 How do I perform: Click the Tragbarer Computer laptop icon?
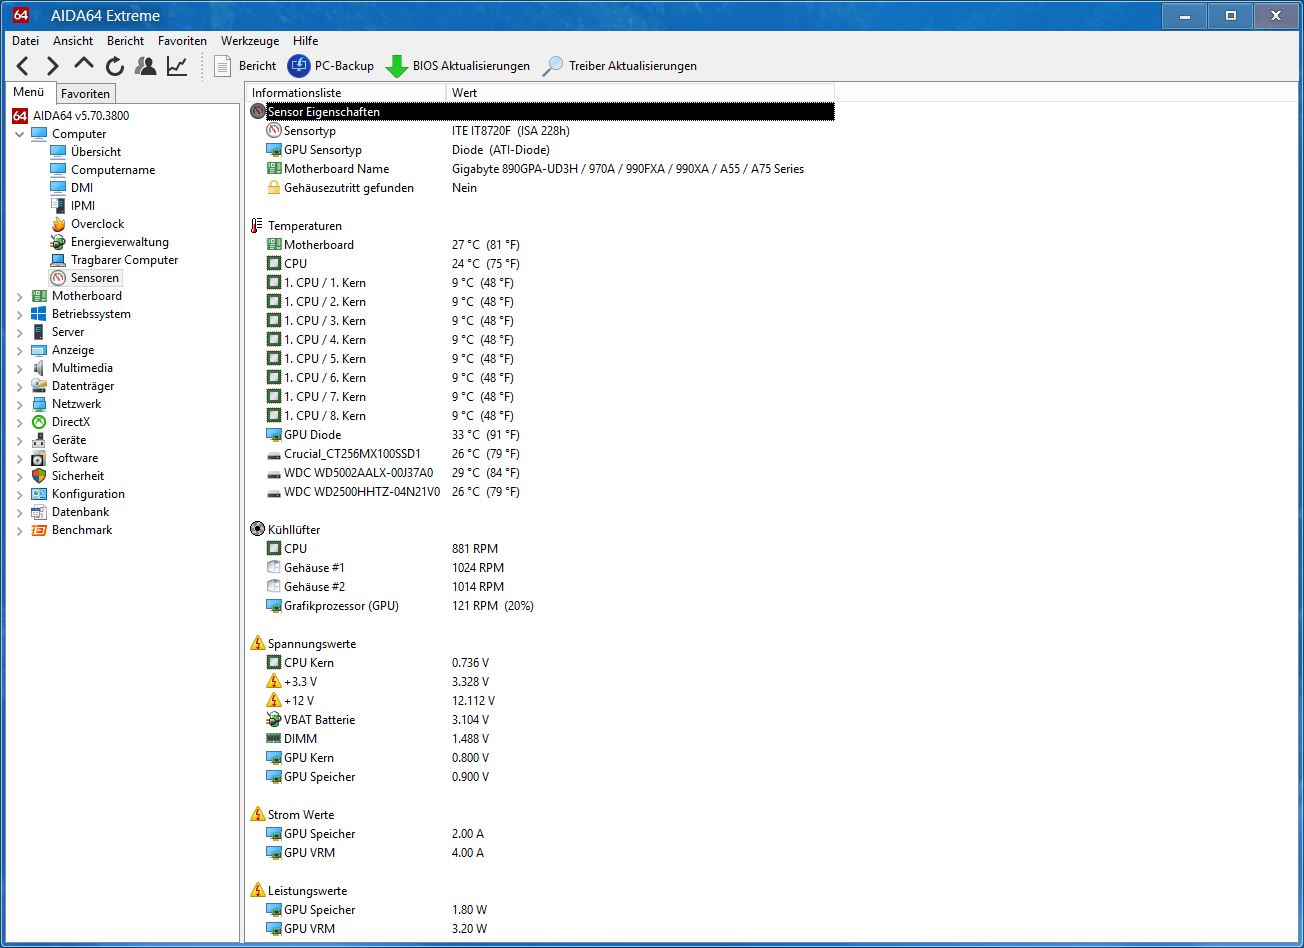58,260
